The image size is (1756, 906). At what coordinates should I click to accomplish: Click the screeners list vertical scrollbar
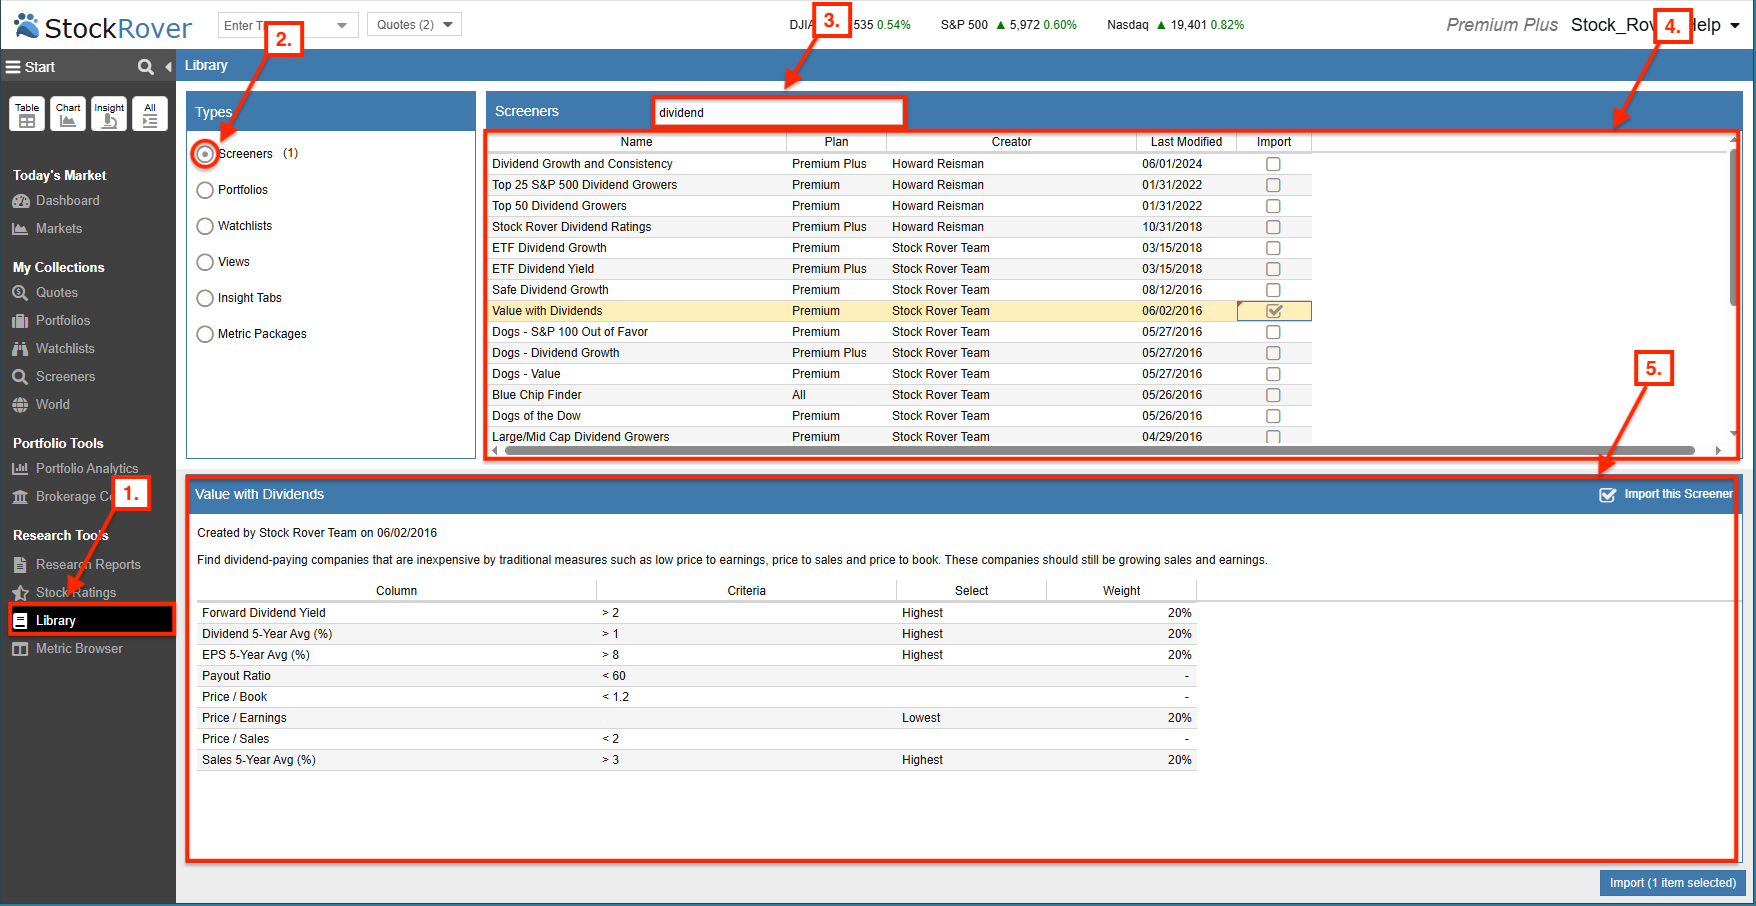pos(1733,228)
